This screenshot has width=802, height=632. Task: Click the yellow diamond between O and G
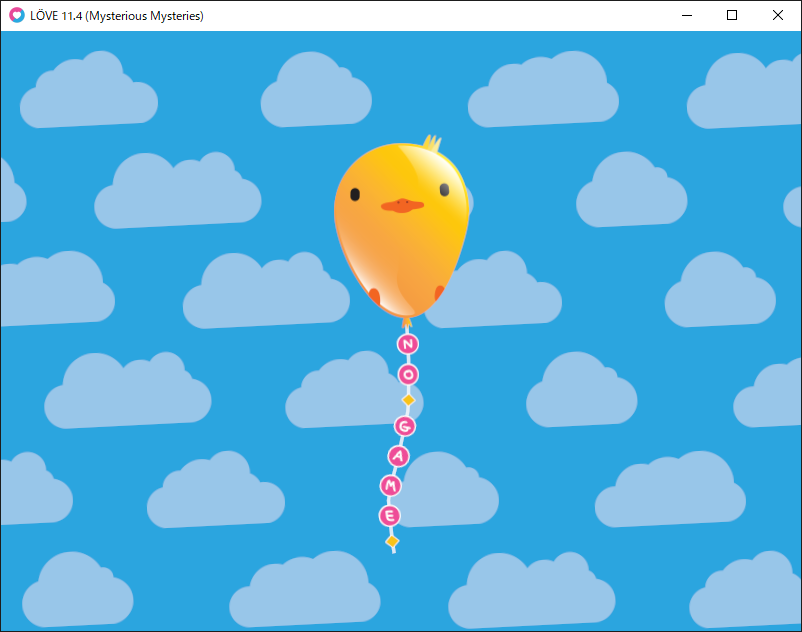[x=408, y=400]
